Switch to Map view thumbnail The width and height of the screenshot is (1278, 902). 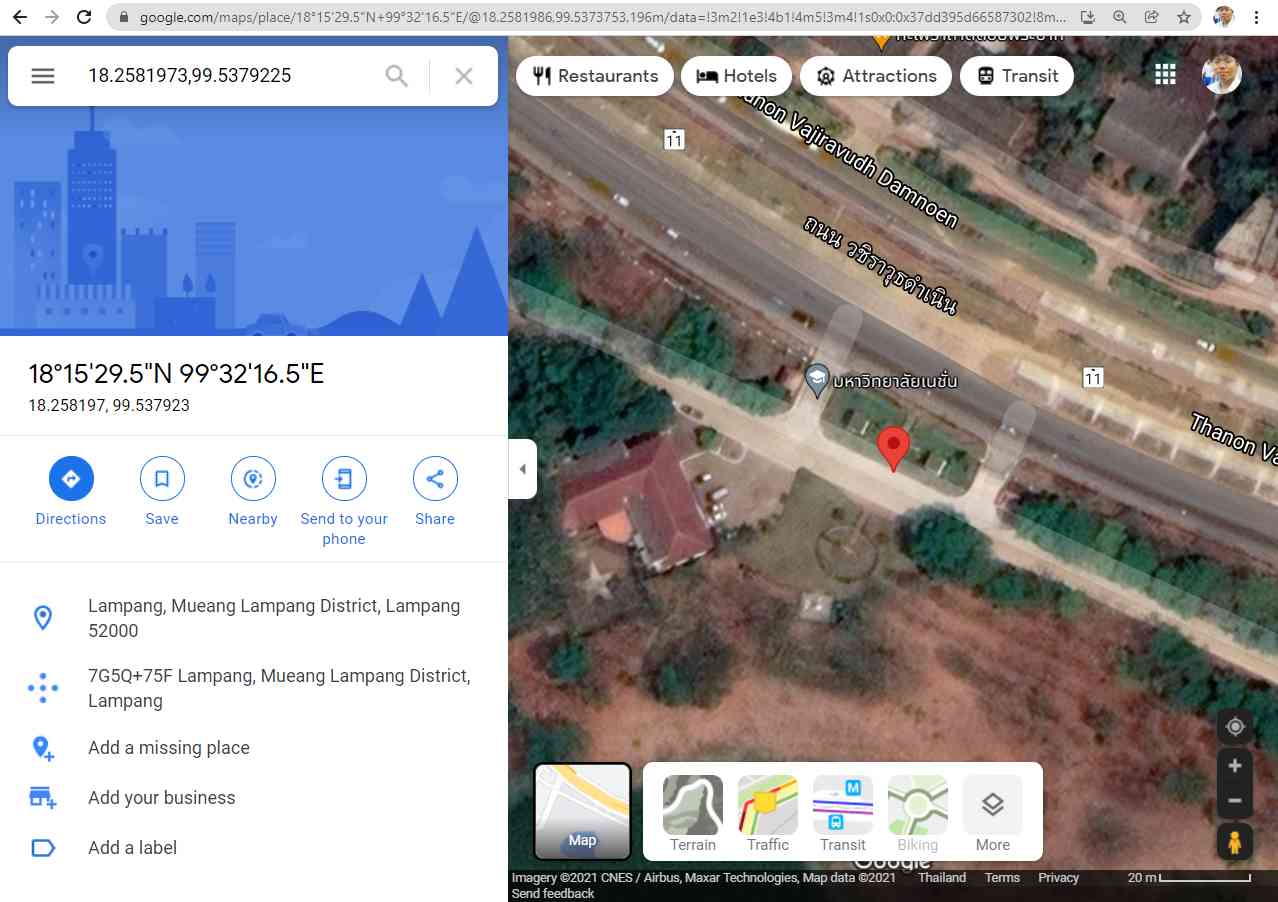point(583,811)
